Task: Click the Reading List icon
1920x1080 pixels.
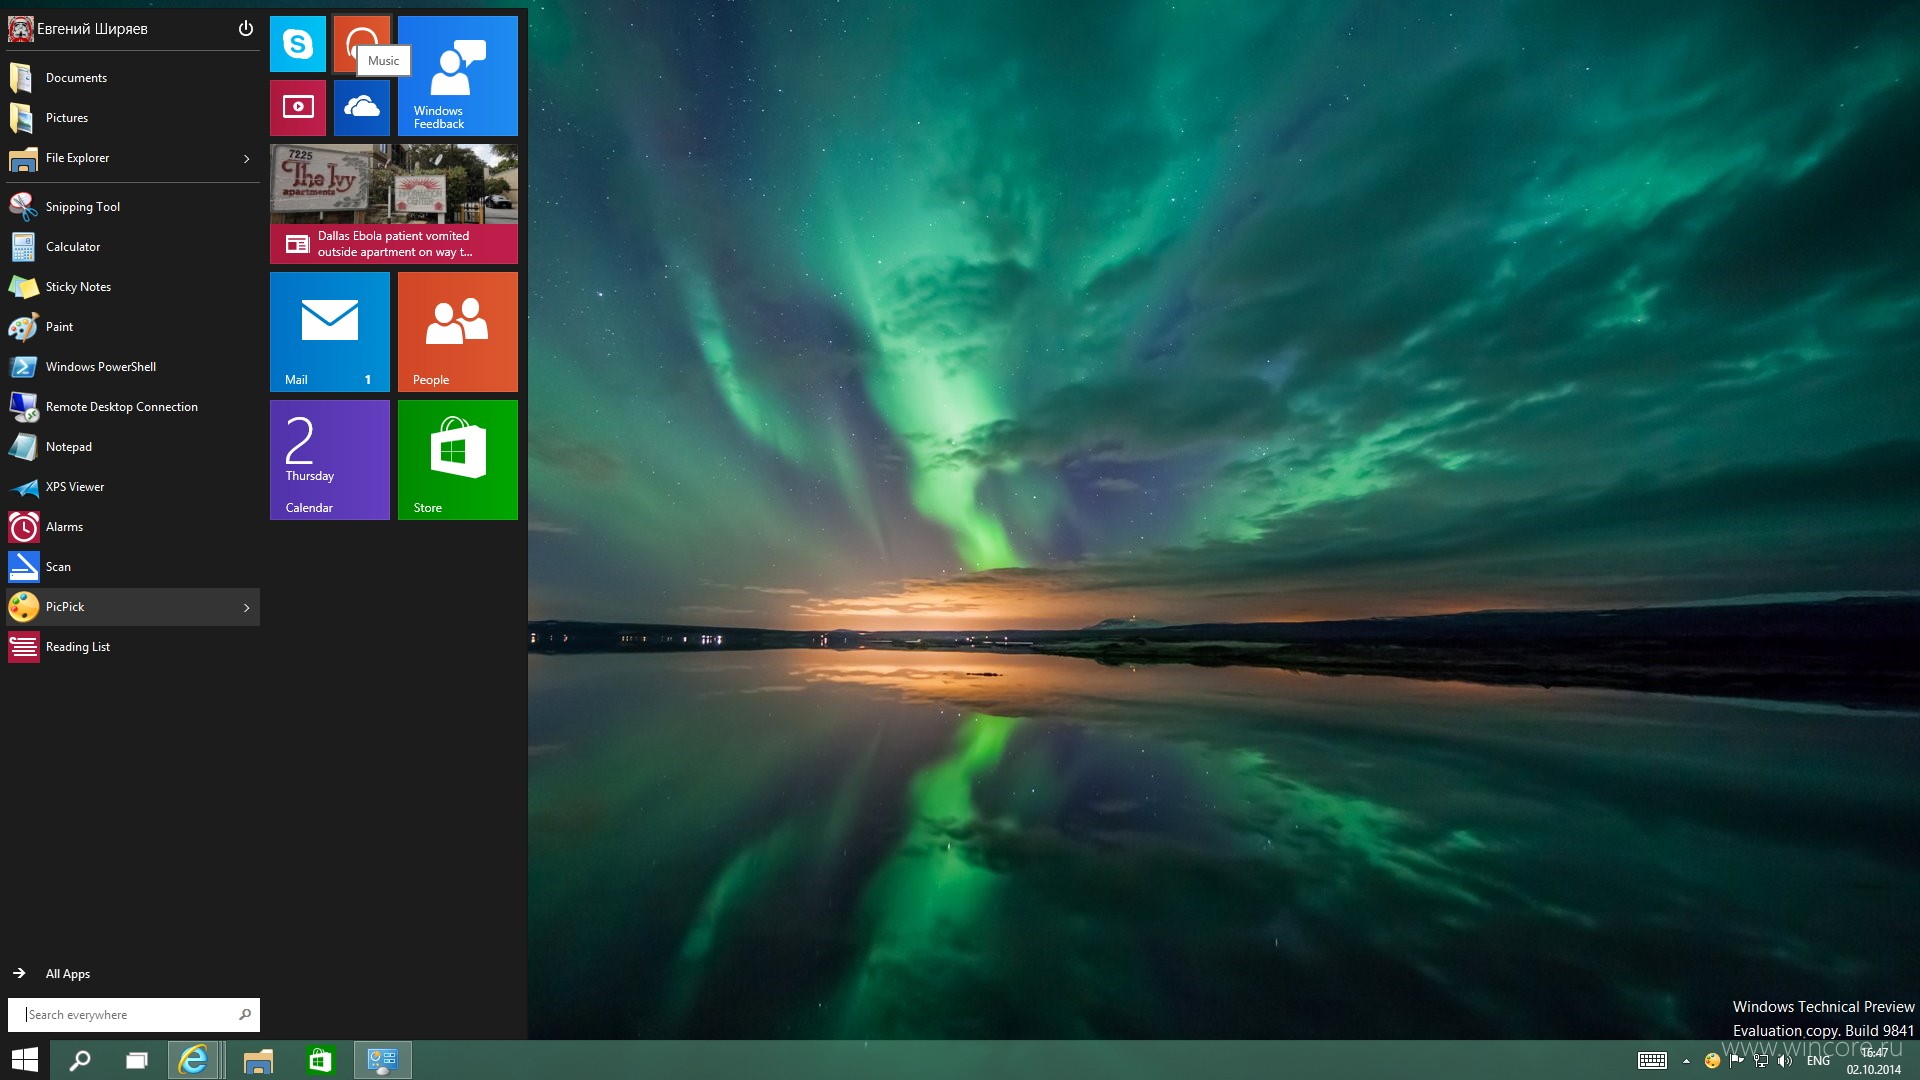Action: (23, 647)
